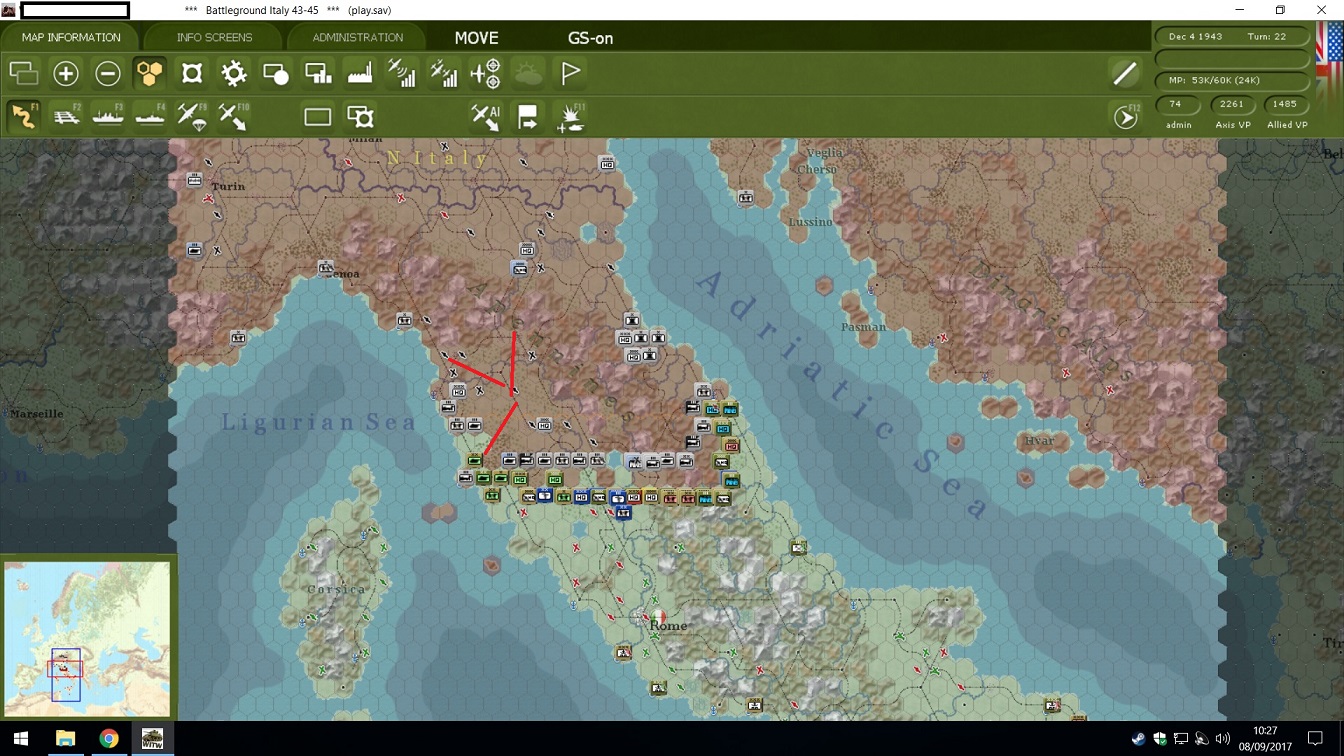This screenshot has height=756, width=1344.
Task: Zoom out the map with minus icon
Action: 108,73
